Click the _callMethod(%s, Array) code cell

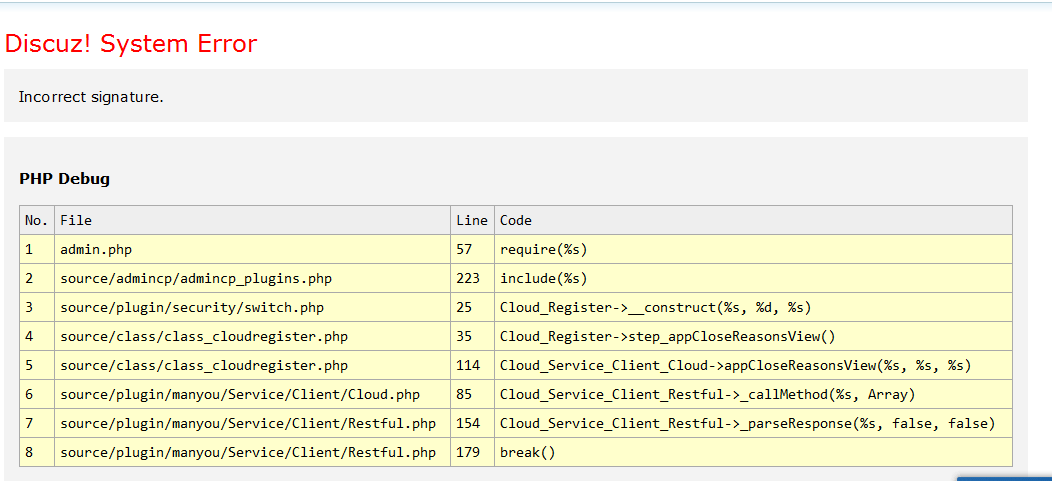(707, 394)
